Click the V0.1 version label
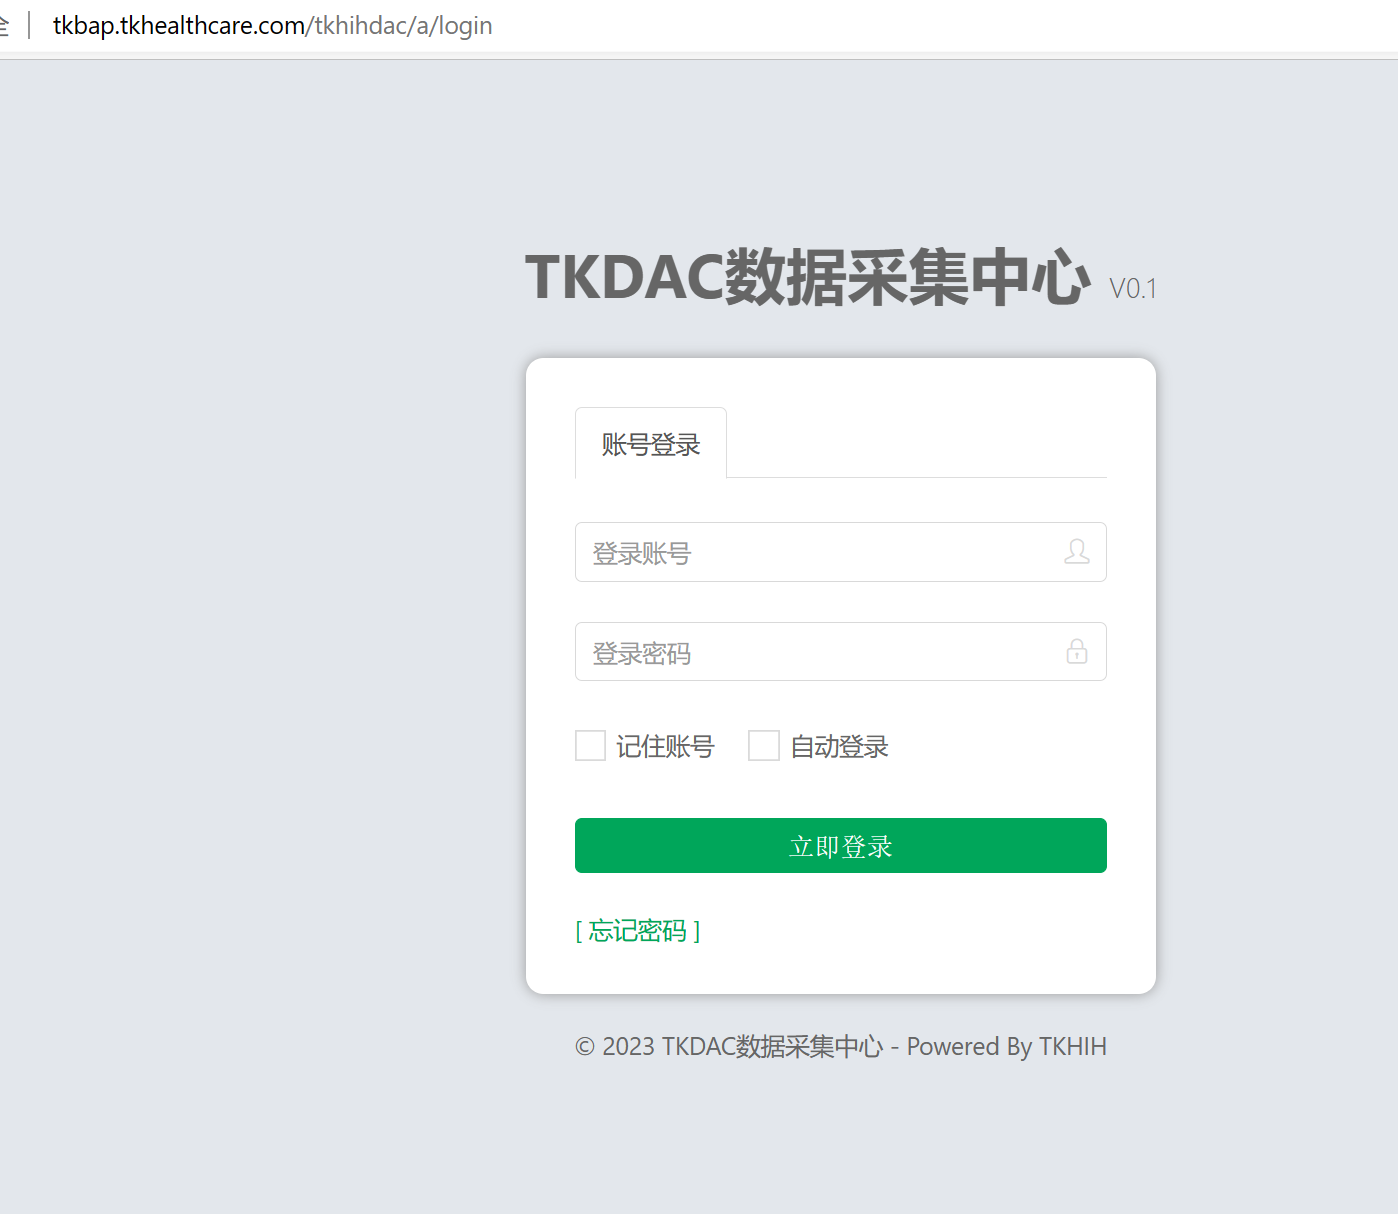Screen dimensions: 1398x1214 [1133, 289]
